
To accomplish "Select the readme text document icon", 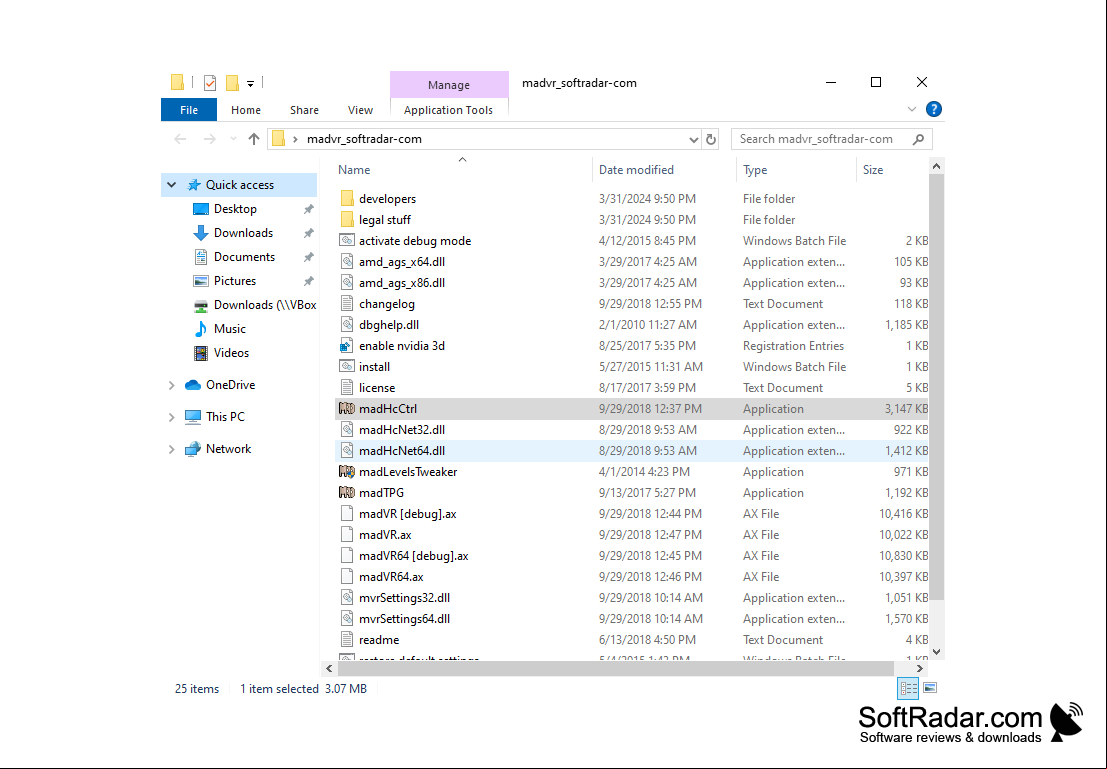I will click(x=347, y=640).
